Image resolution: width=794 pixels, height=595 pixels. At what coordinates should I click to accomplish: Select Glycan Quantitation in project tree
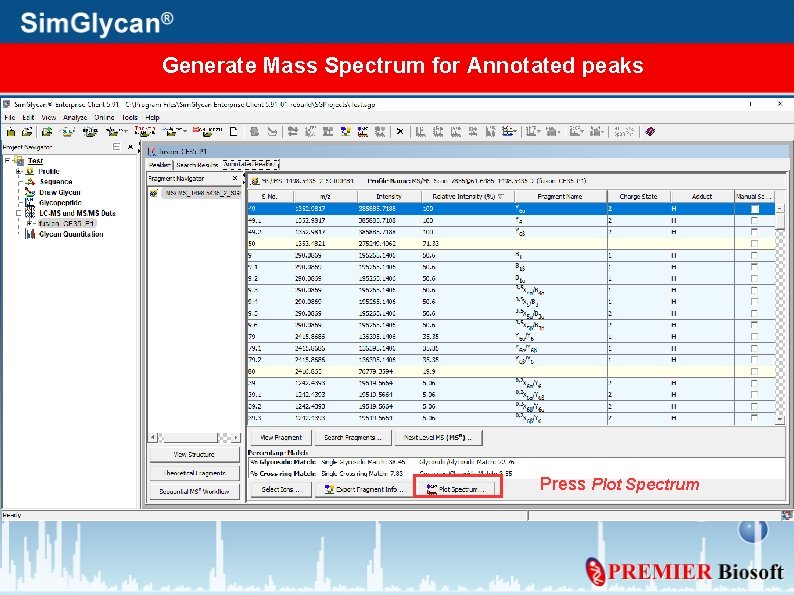pyautogui.click(x=71, y=234)
